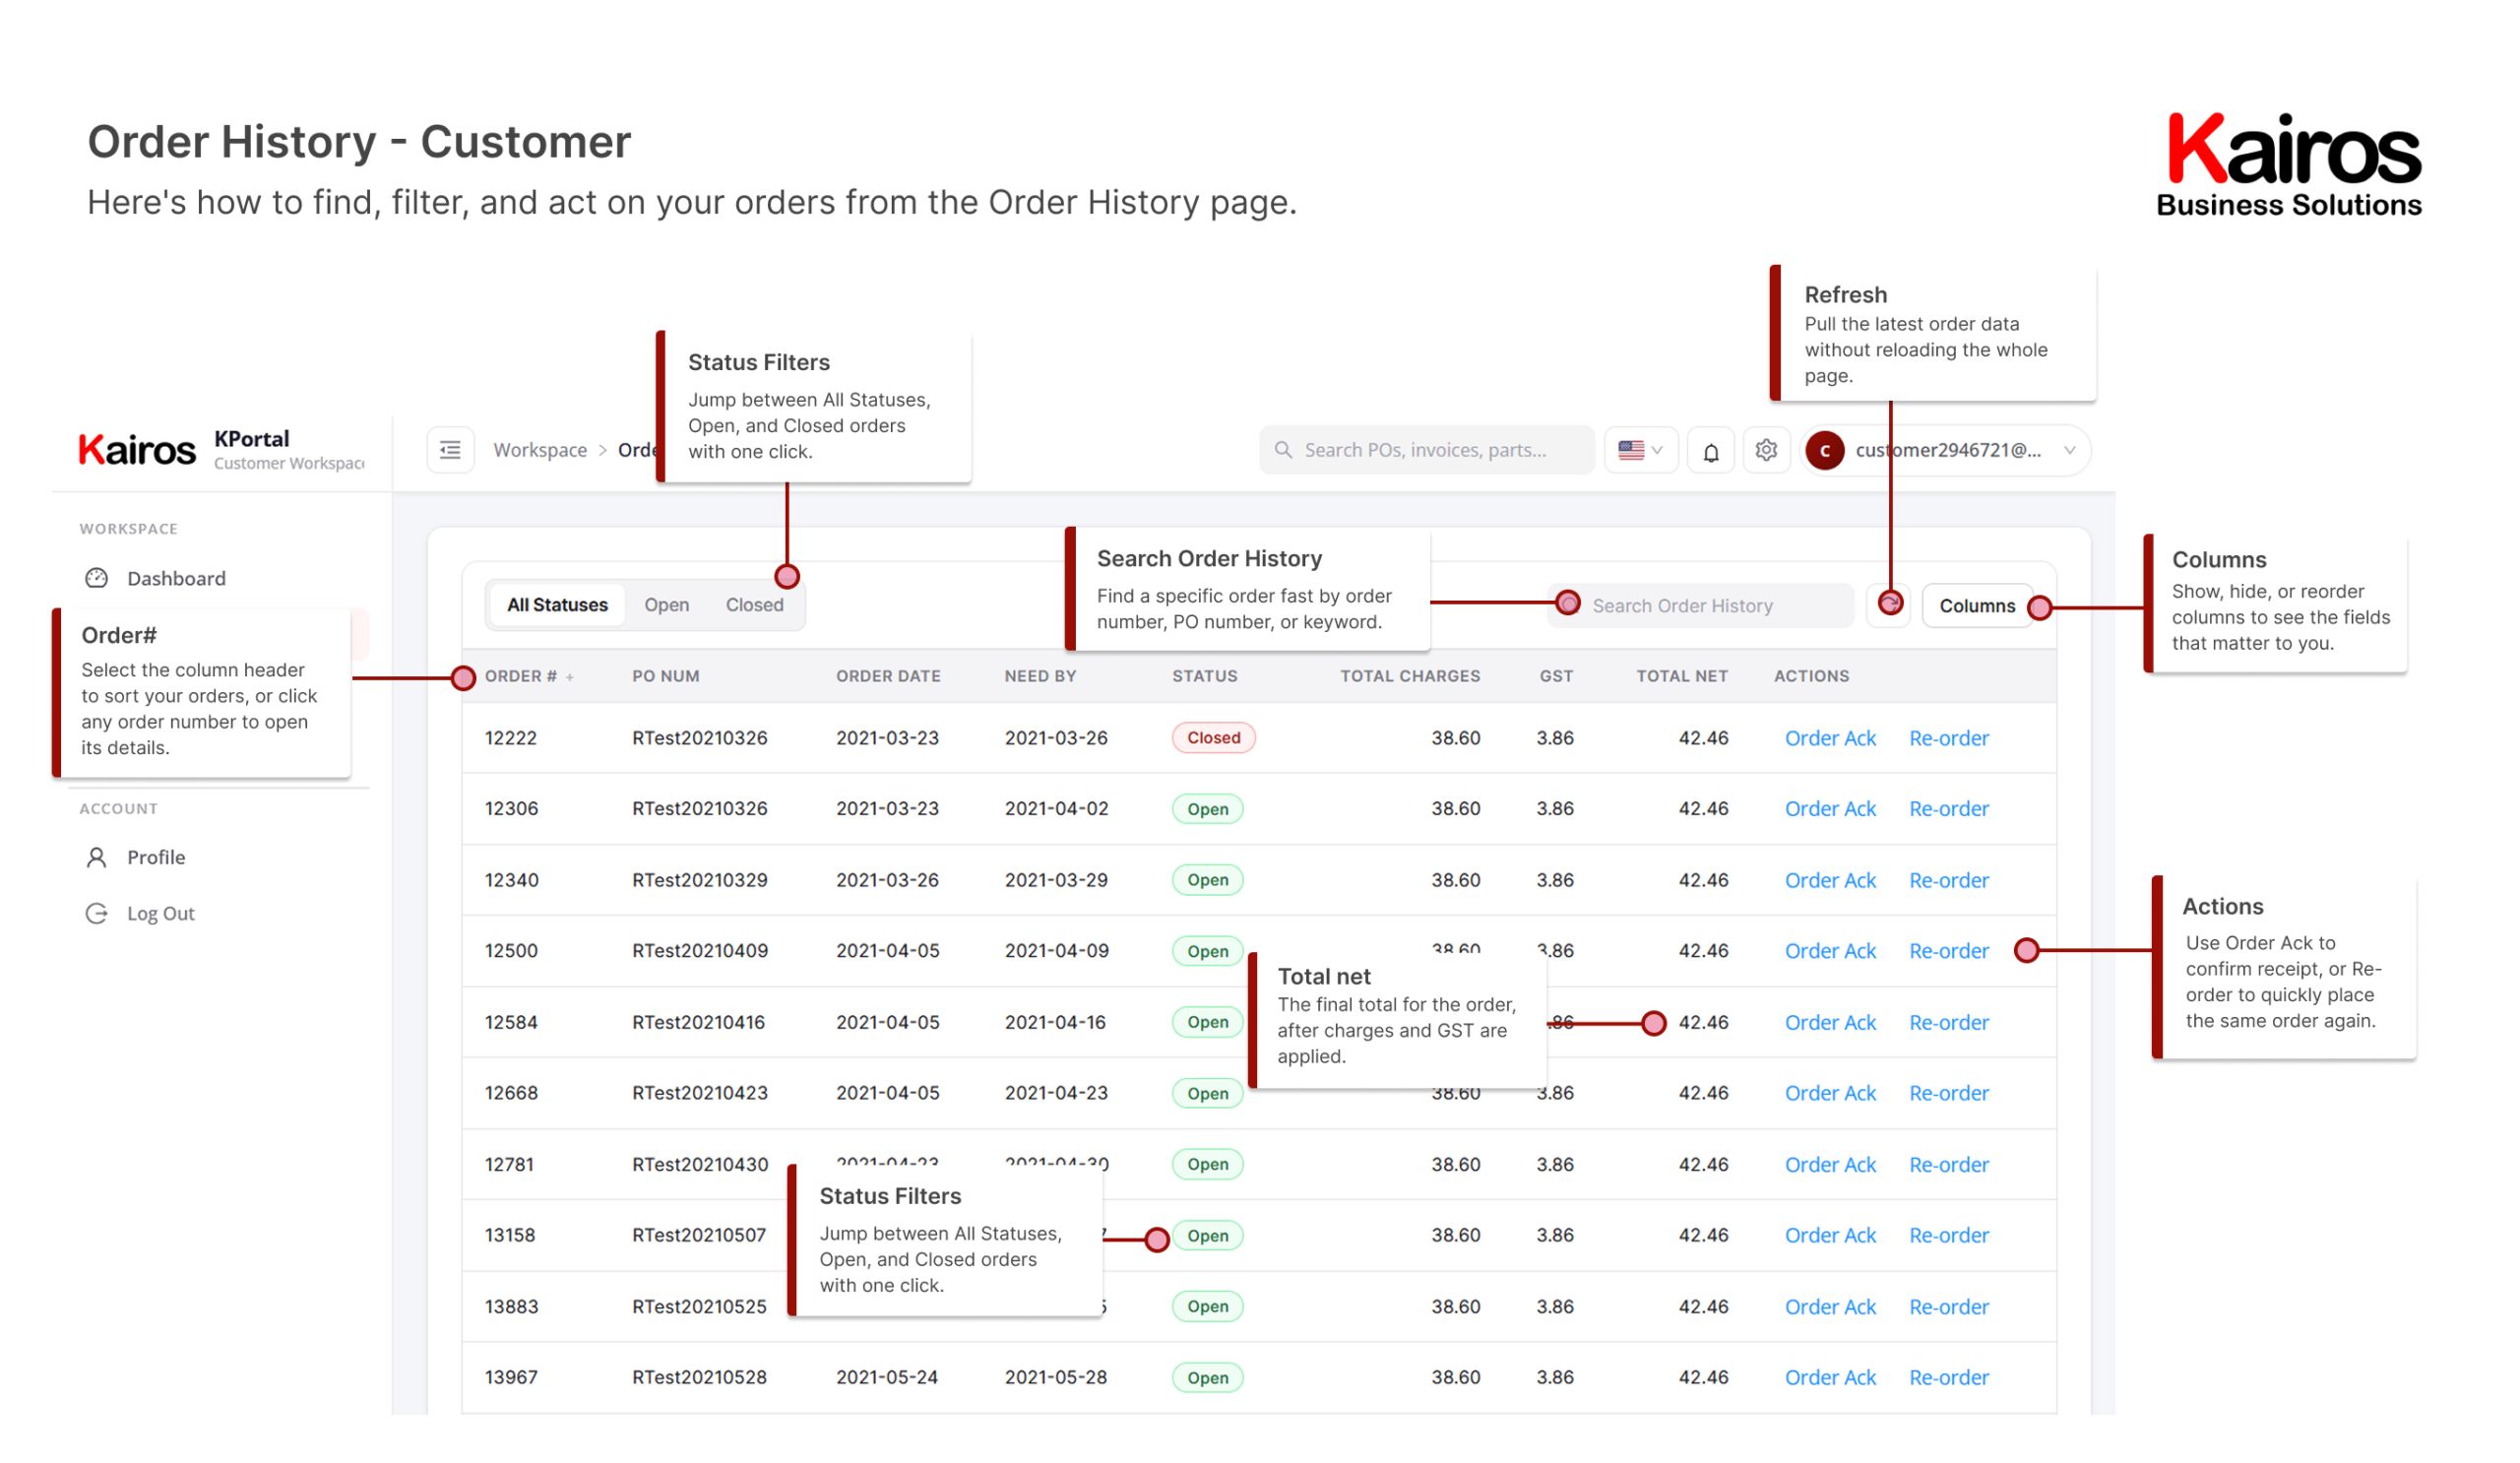Click need-by date 2021-04-02
The width and height of the screenshot is (2520, 1463).
click(x=1056, y=808)
